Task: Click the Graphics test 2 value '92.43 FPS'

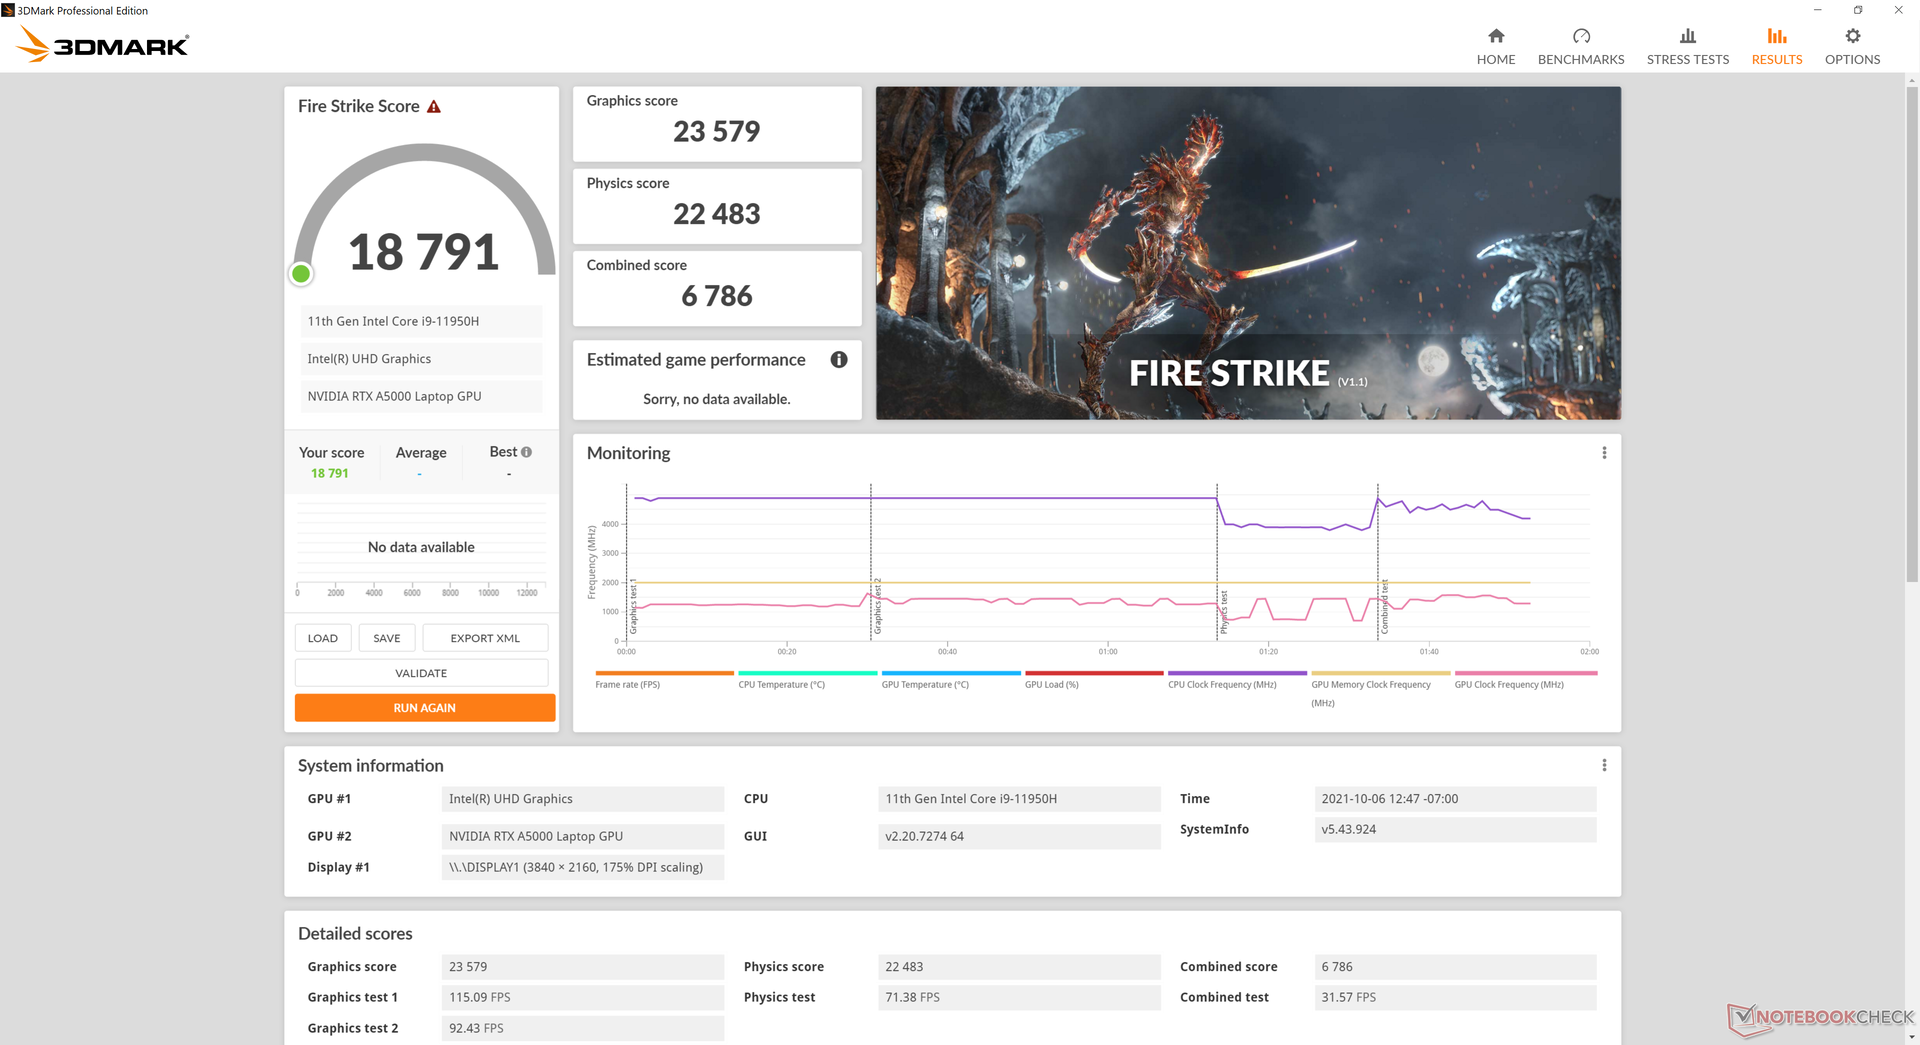Action: pyautogui.click(x=583, y=1028)
